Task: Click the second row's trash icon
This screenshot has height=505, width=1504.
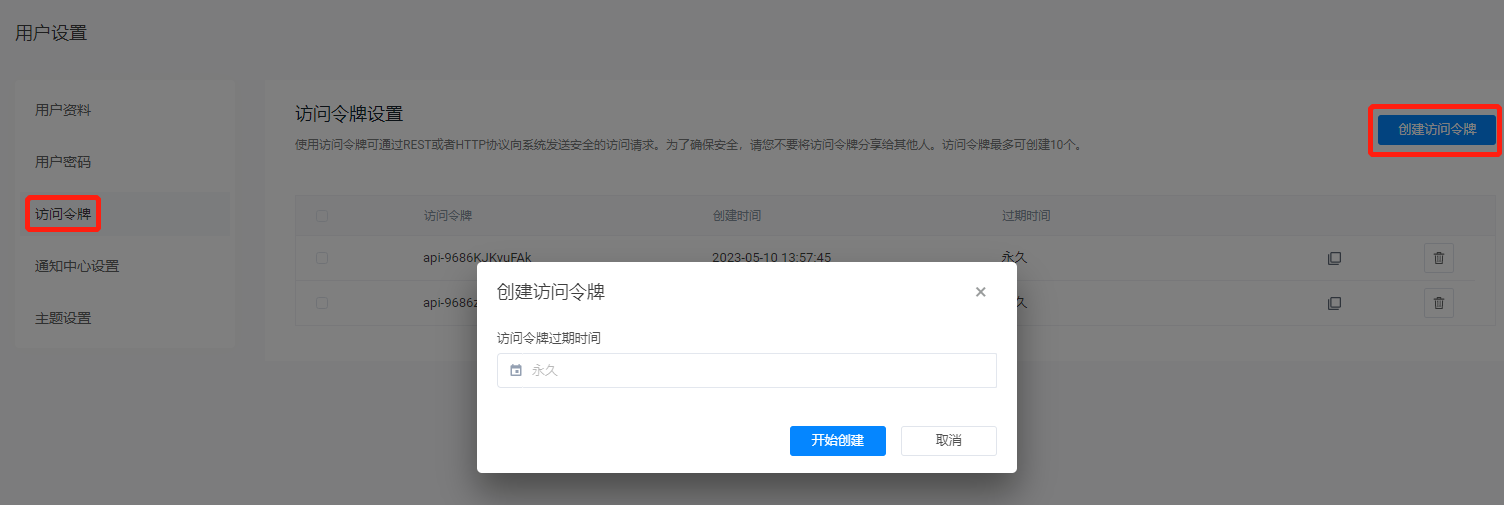Action: coord(1438,303)
